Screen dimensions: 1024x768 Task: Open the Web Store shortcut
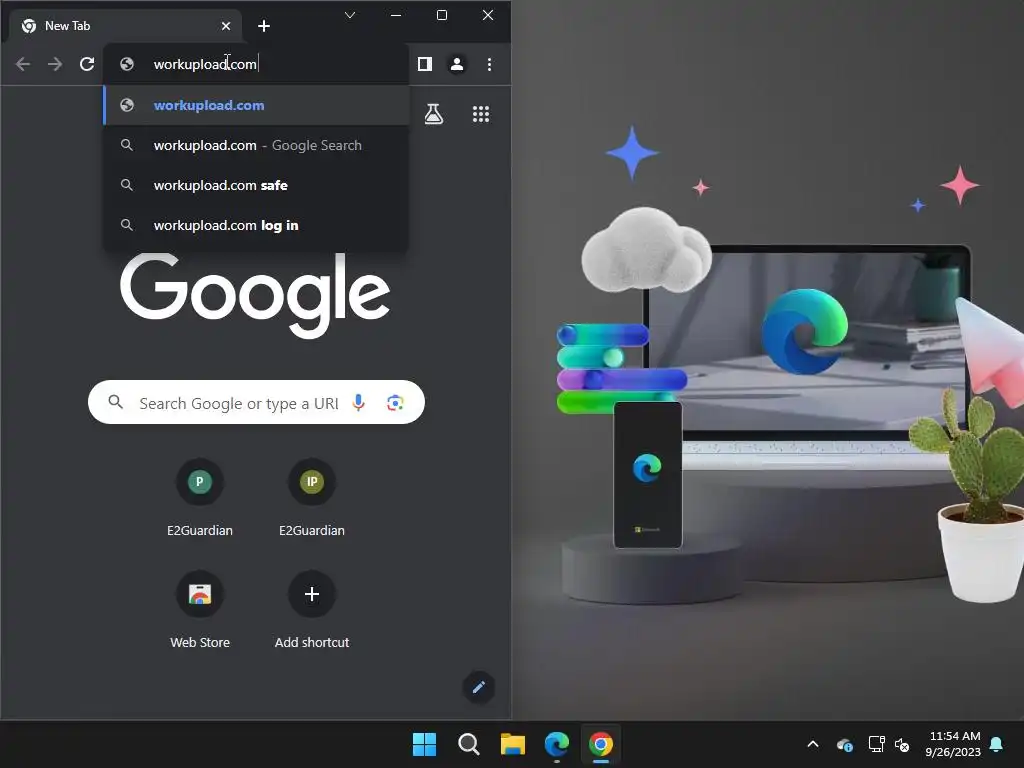point(200,609)
